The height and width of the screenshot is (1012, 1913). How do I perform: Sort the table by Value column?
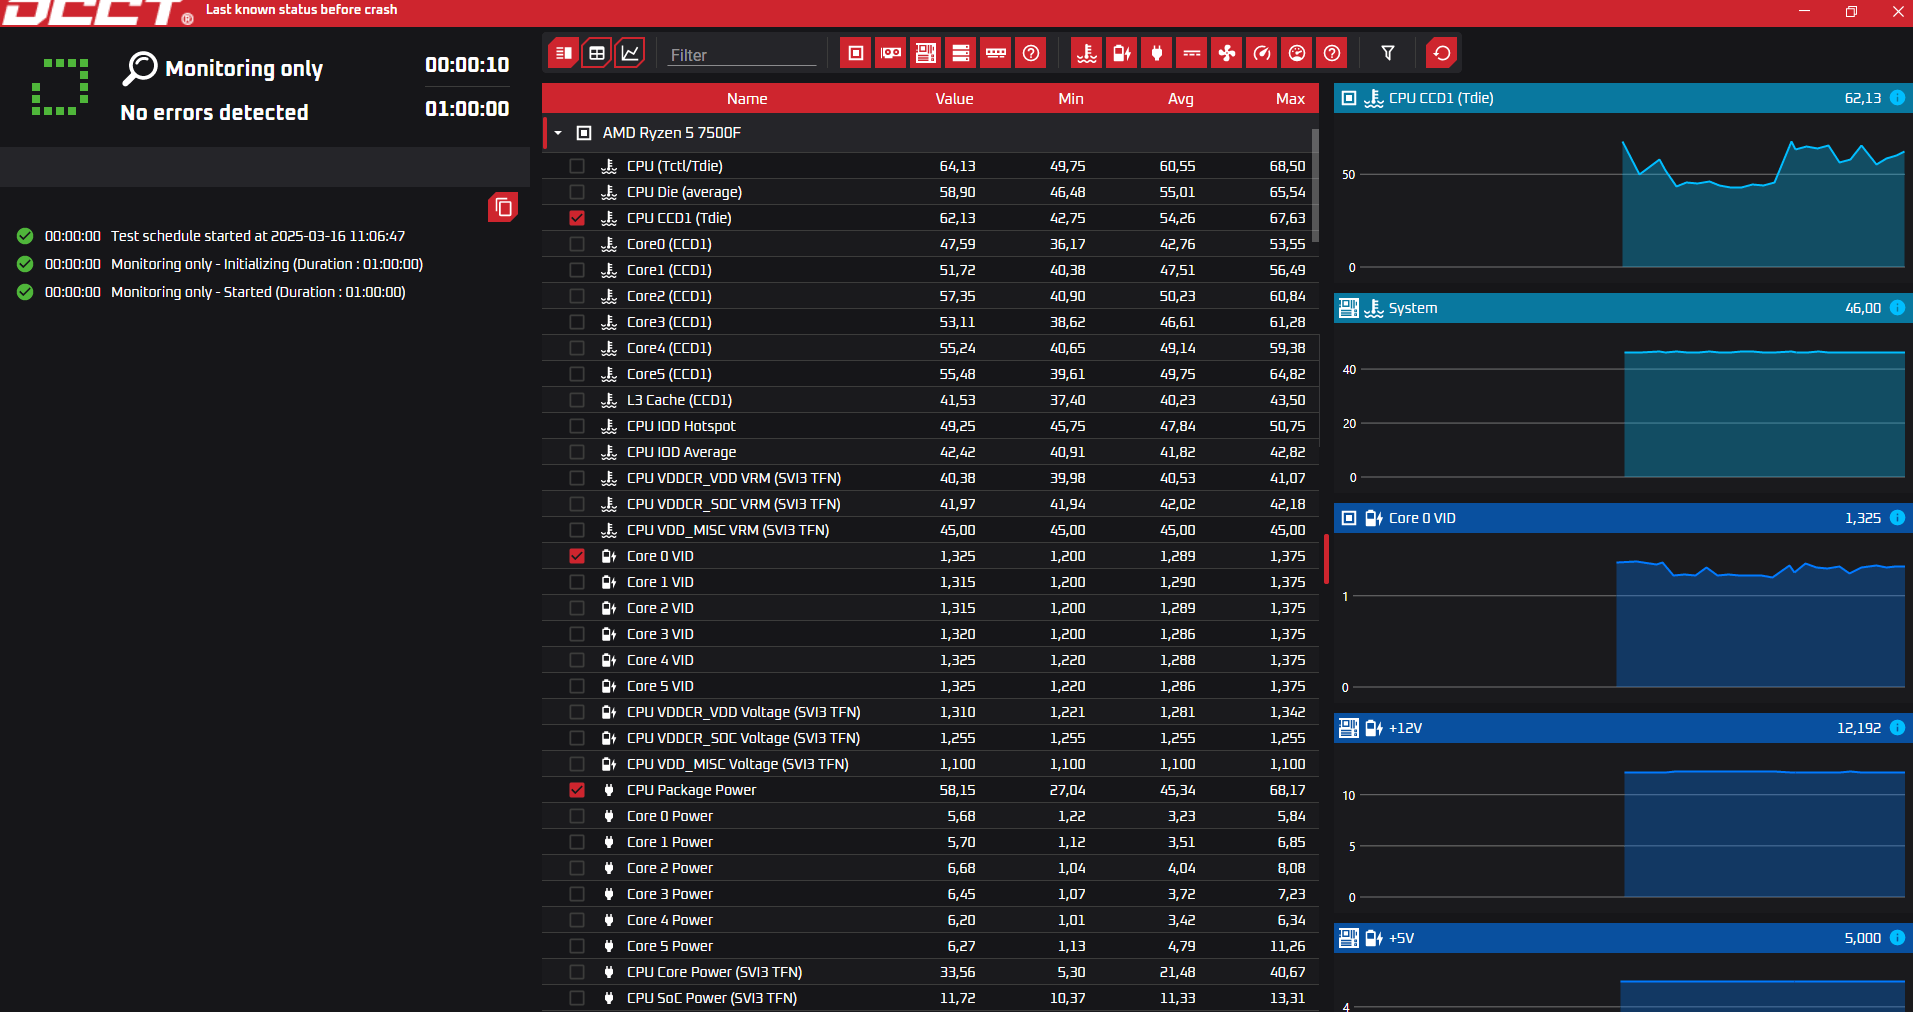pos(954,99)
